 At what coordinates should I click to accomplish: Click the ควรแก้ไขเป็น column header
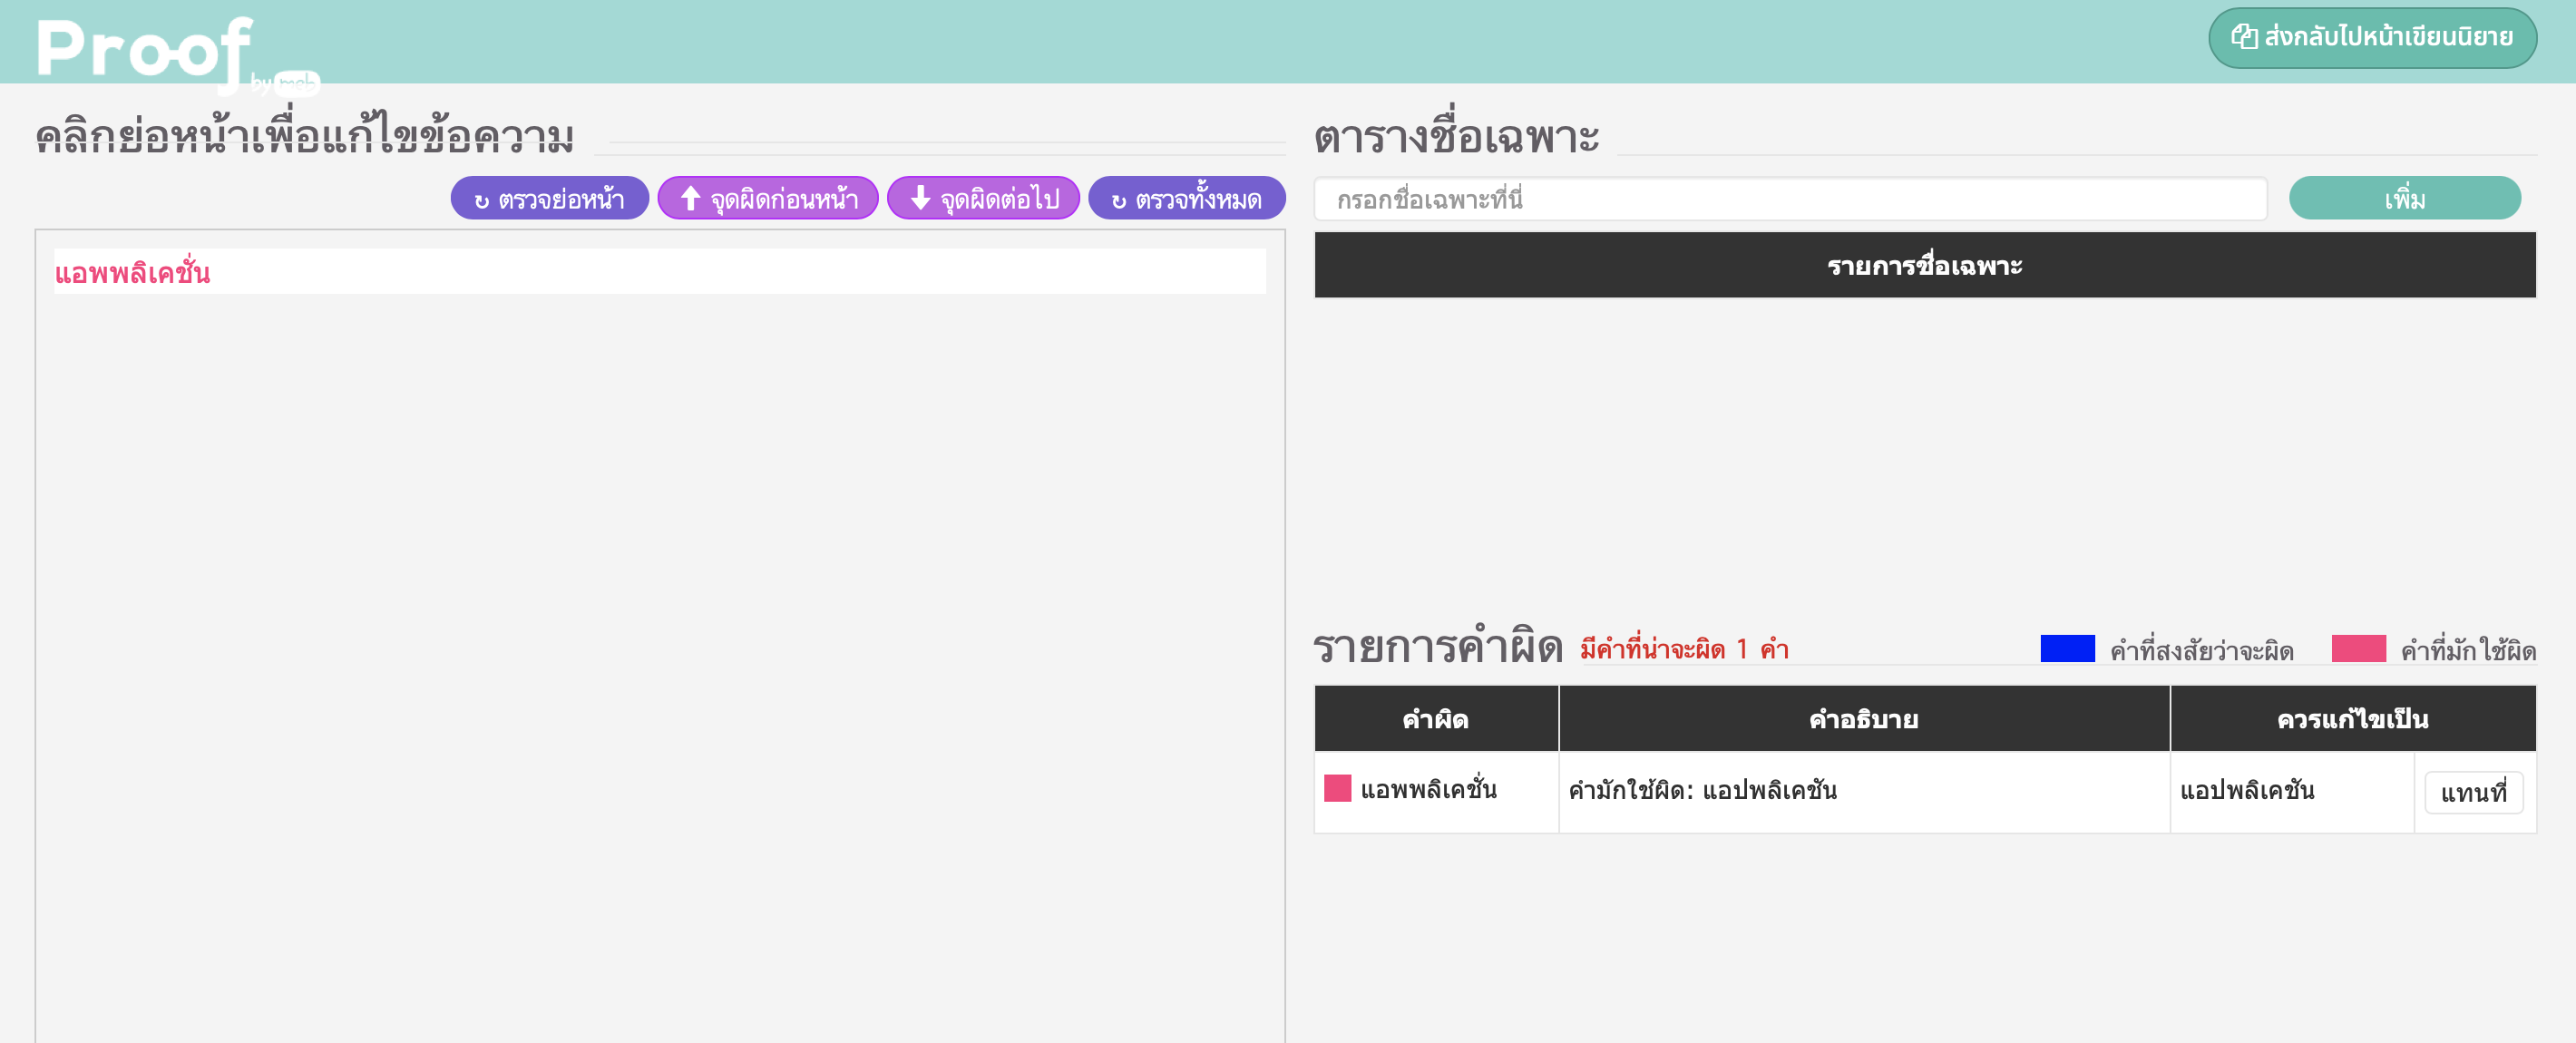pos(2351,718)
